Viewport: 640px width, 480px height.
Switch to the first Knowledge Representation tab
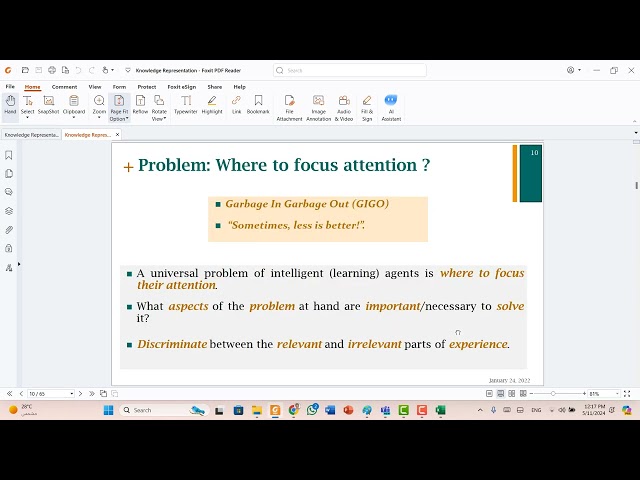tap(31, 135)
